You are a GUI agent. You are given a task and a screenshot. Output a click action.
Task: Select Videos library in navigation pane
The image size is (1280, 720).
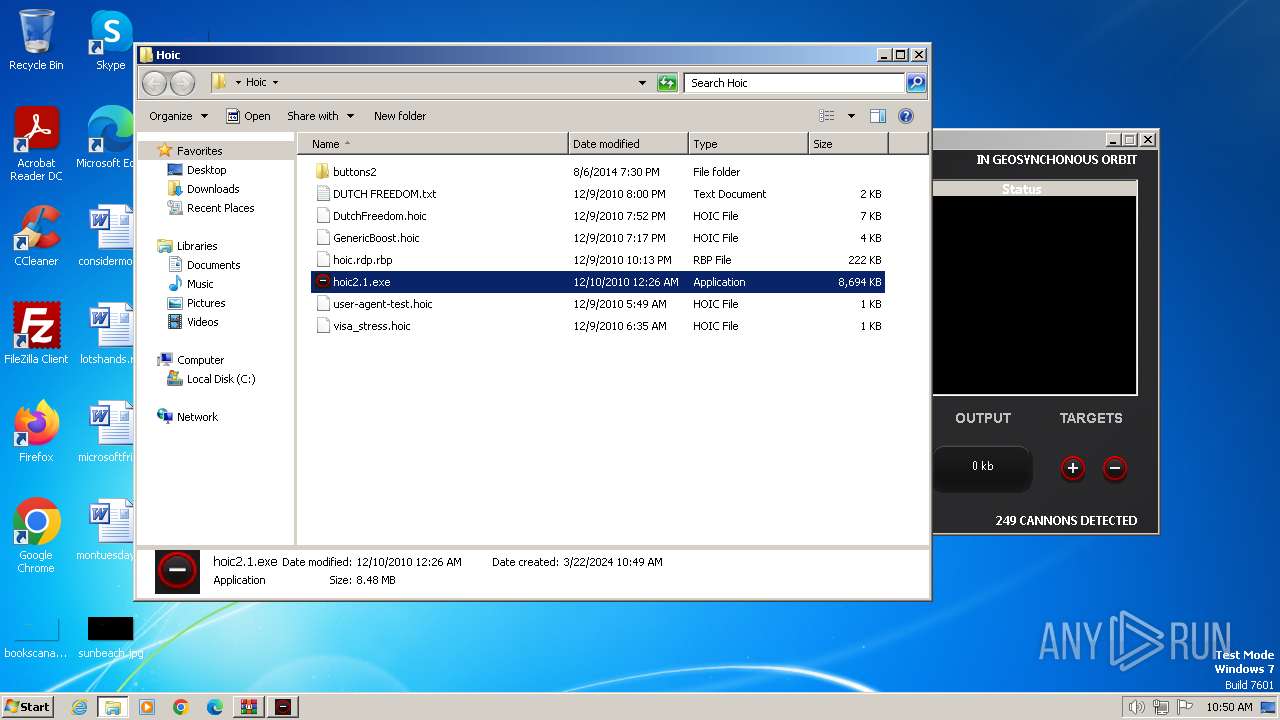click(202, 322)
